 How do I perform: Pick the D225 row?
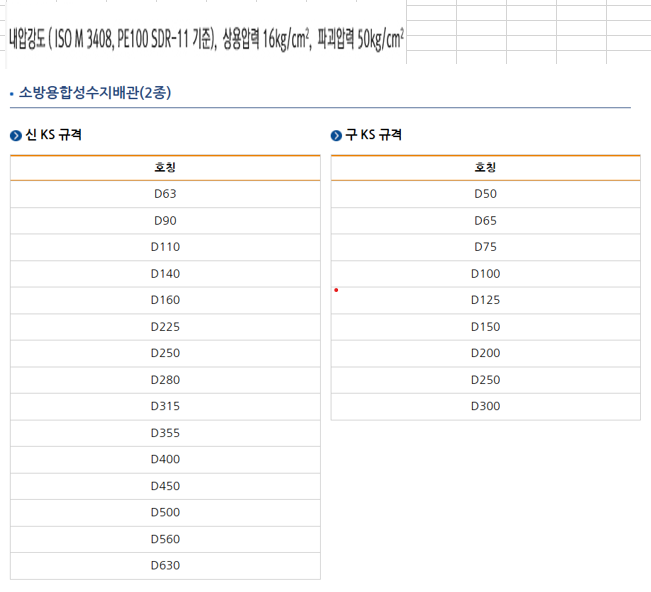[x=165, y=326]
